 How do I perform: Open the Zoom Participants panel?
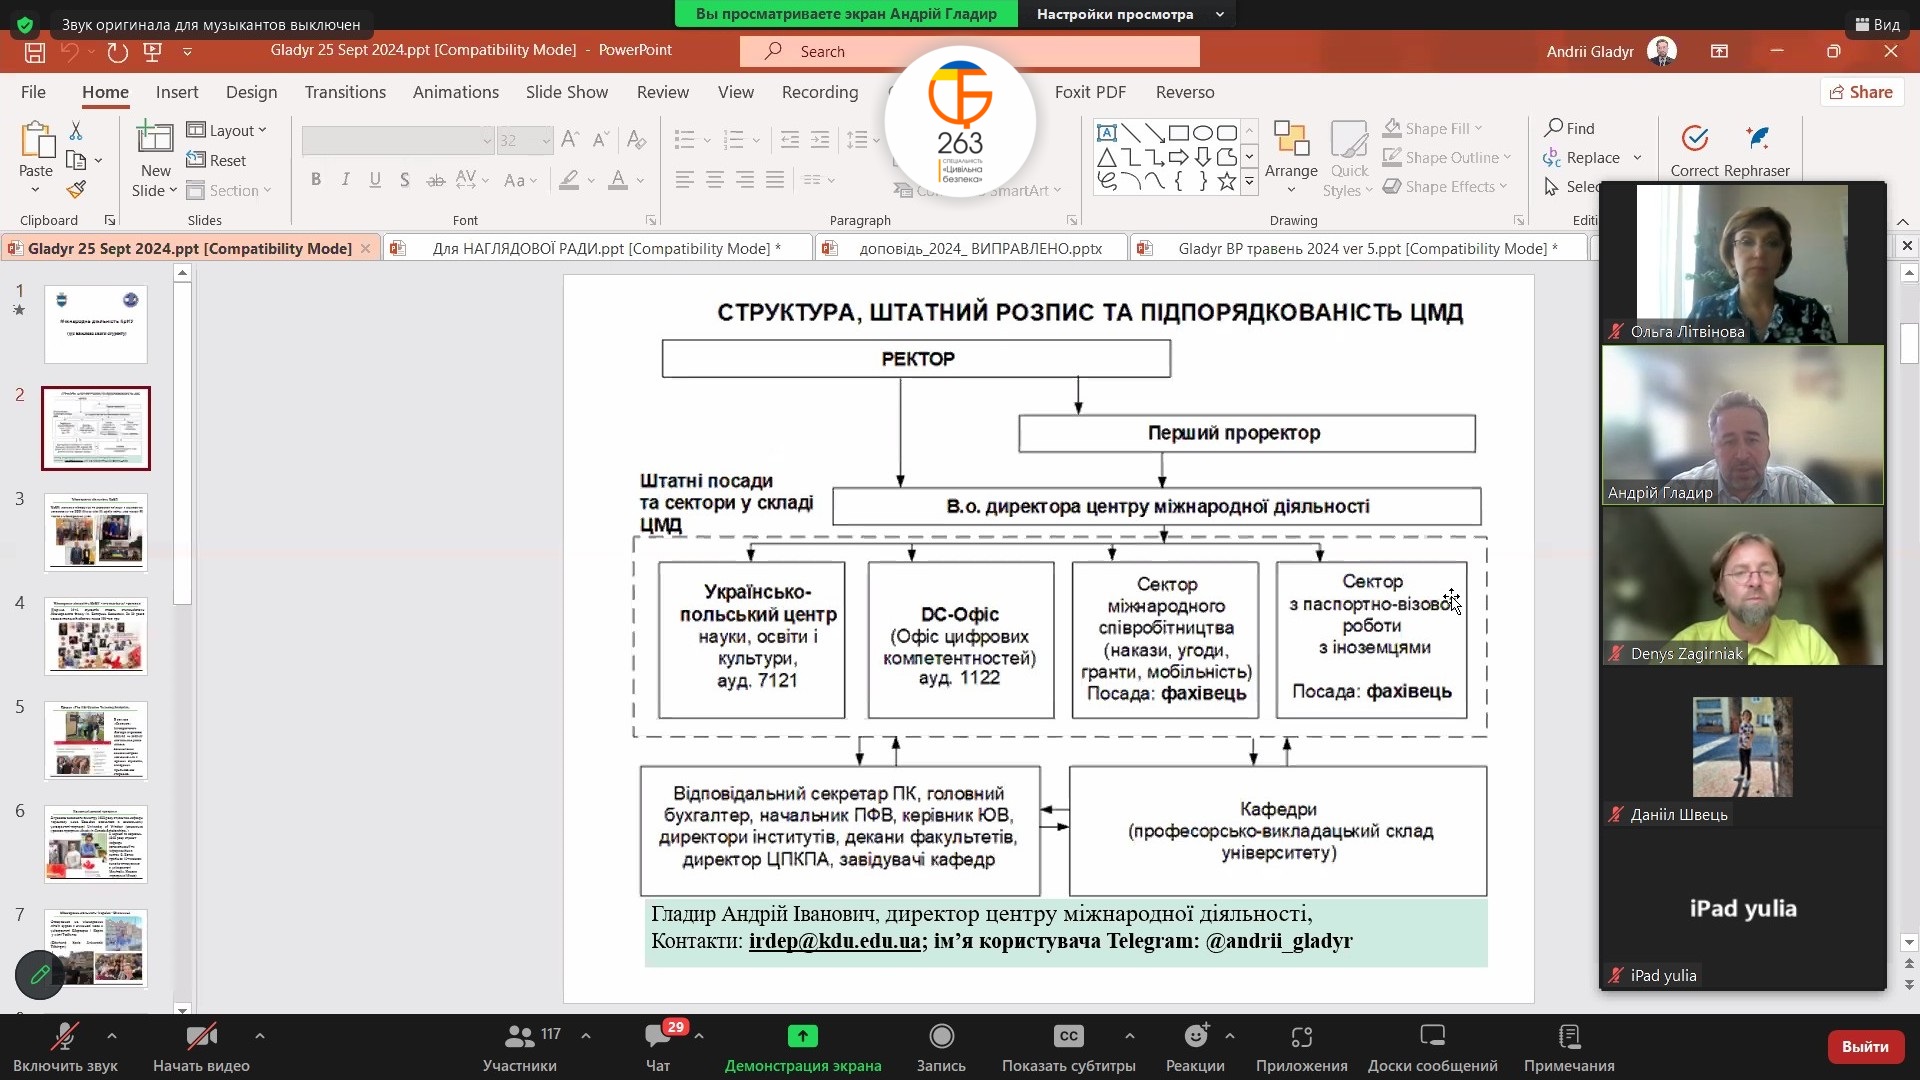pyautogui.click(x=519, y=1048)
